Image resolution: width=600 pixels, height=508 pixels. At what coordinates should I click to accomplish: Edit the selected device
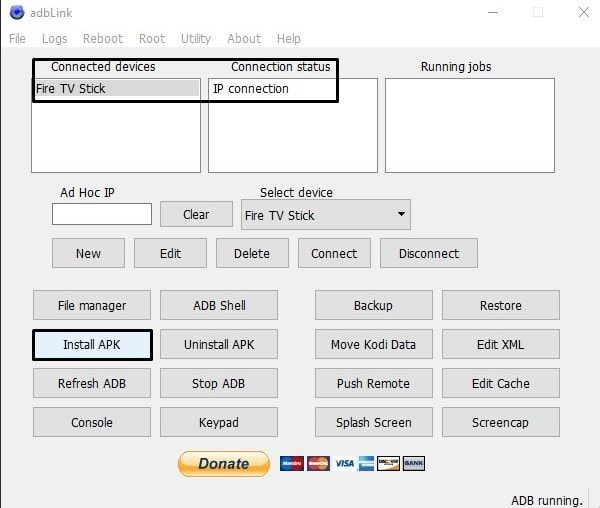[170, 253]
